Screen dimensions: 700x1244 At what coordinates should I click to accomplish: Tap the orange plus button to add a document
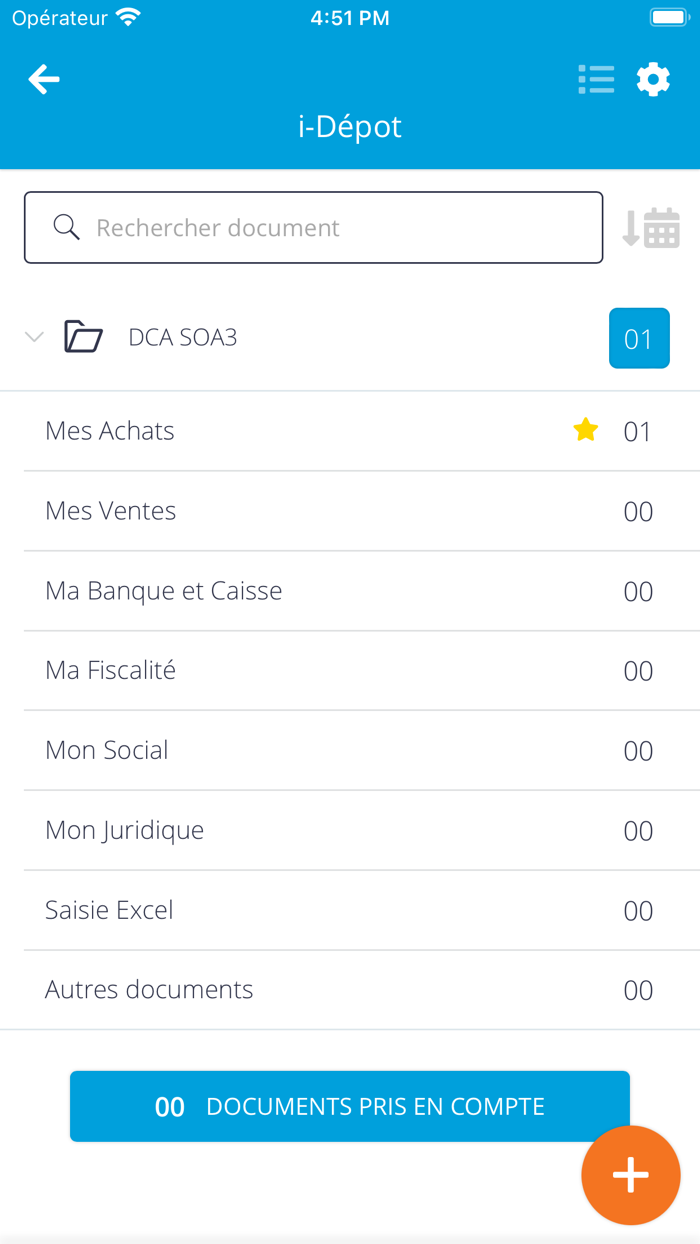point(630,1175)
